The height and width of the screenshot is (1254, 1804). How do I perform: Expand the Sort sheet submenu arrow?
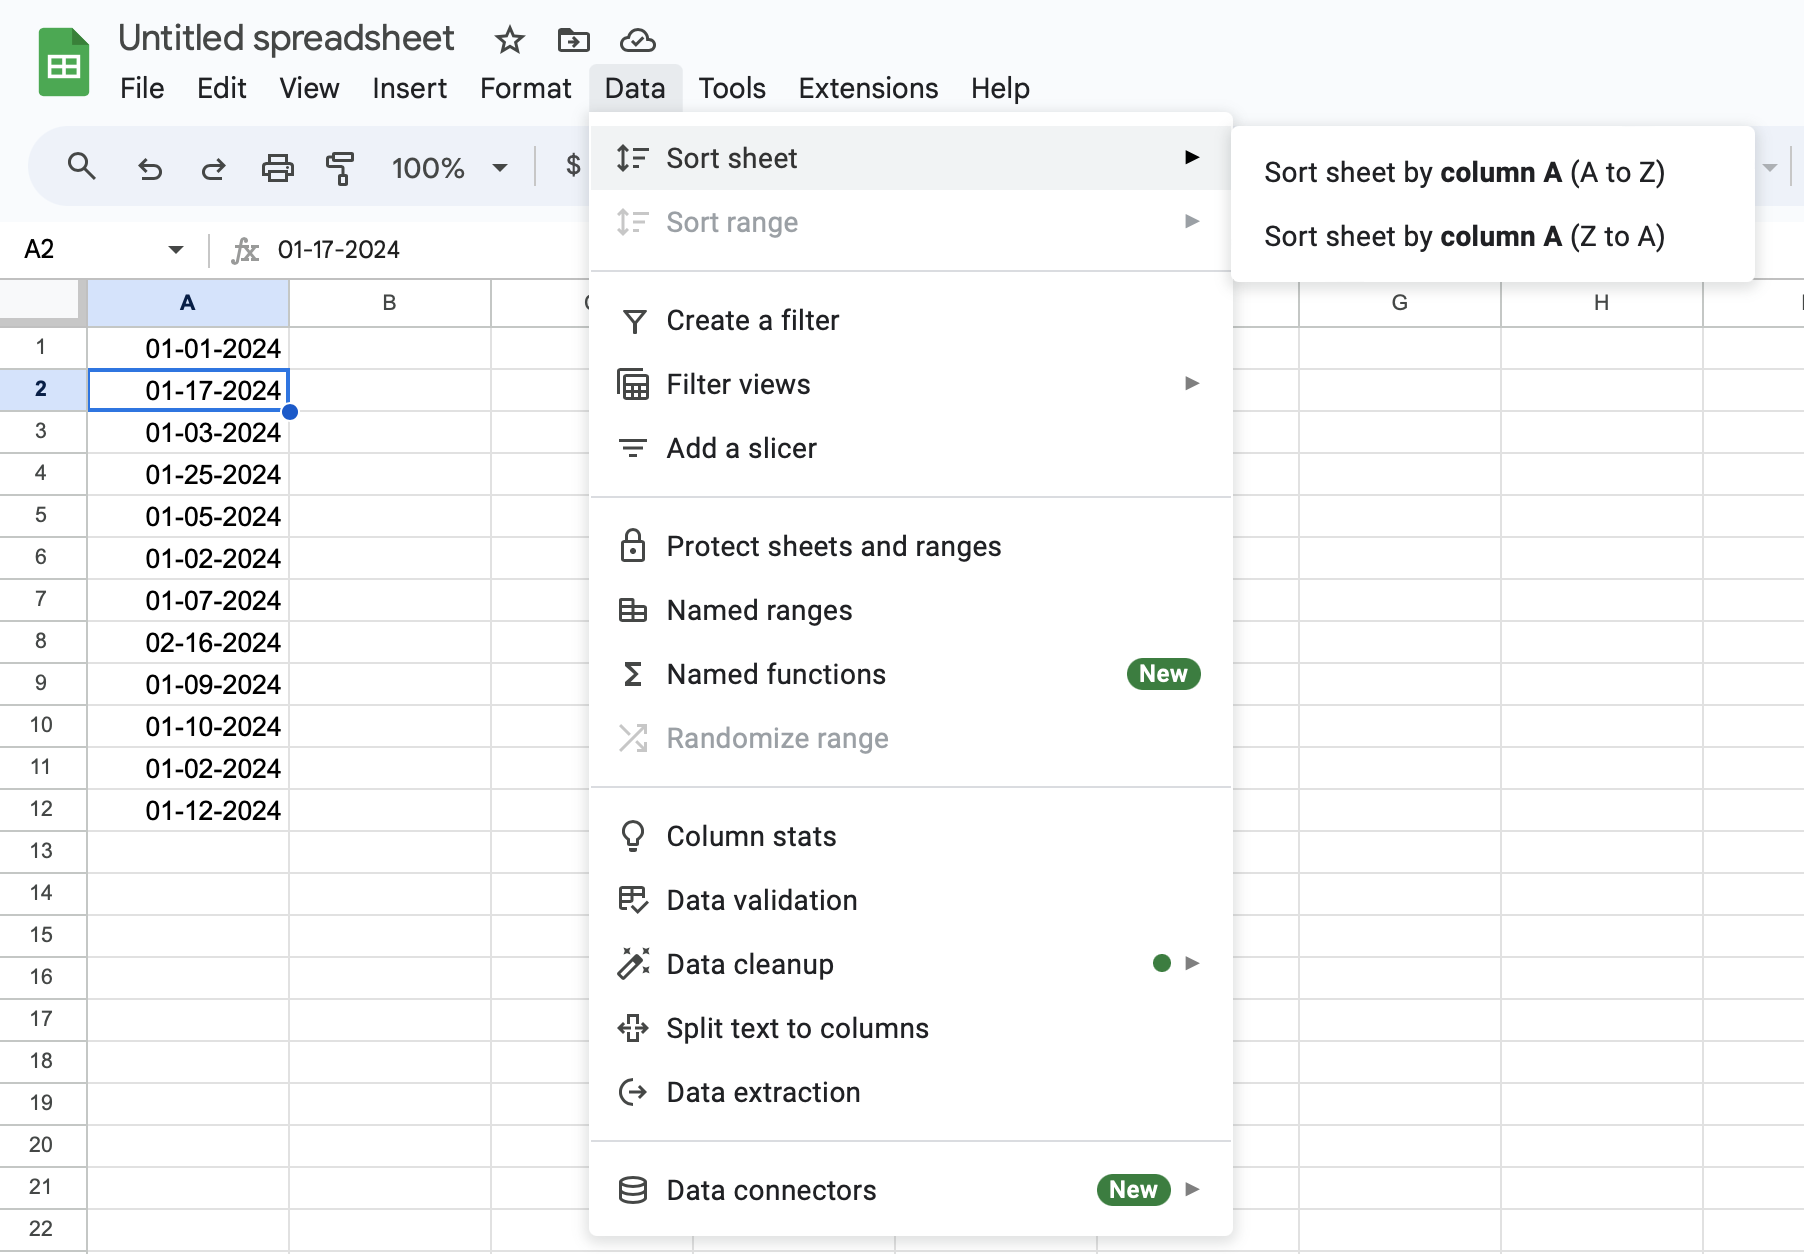[x=1192, y=157]
